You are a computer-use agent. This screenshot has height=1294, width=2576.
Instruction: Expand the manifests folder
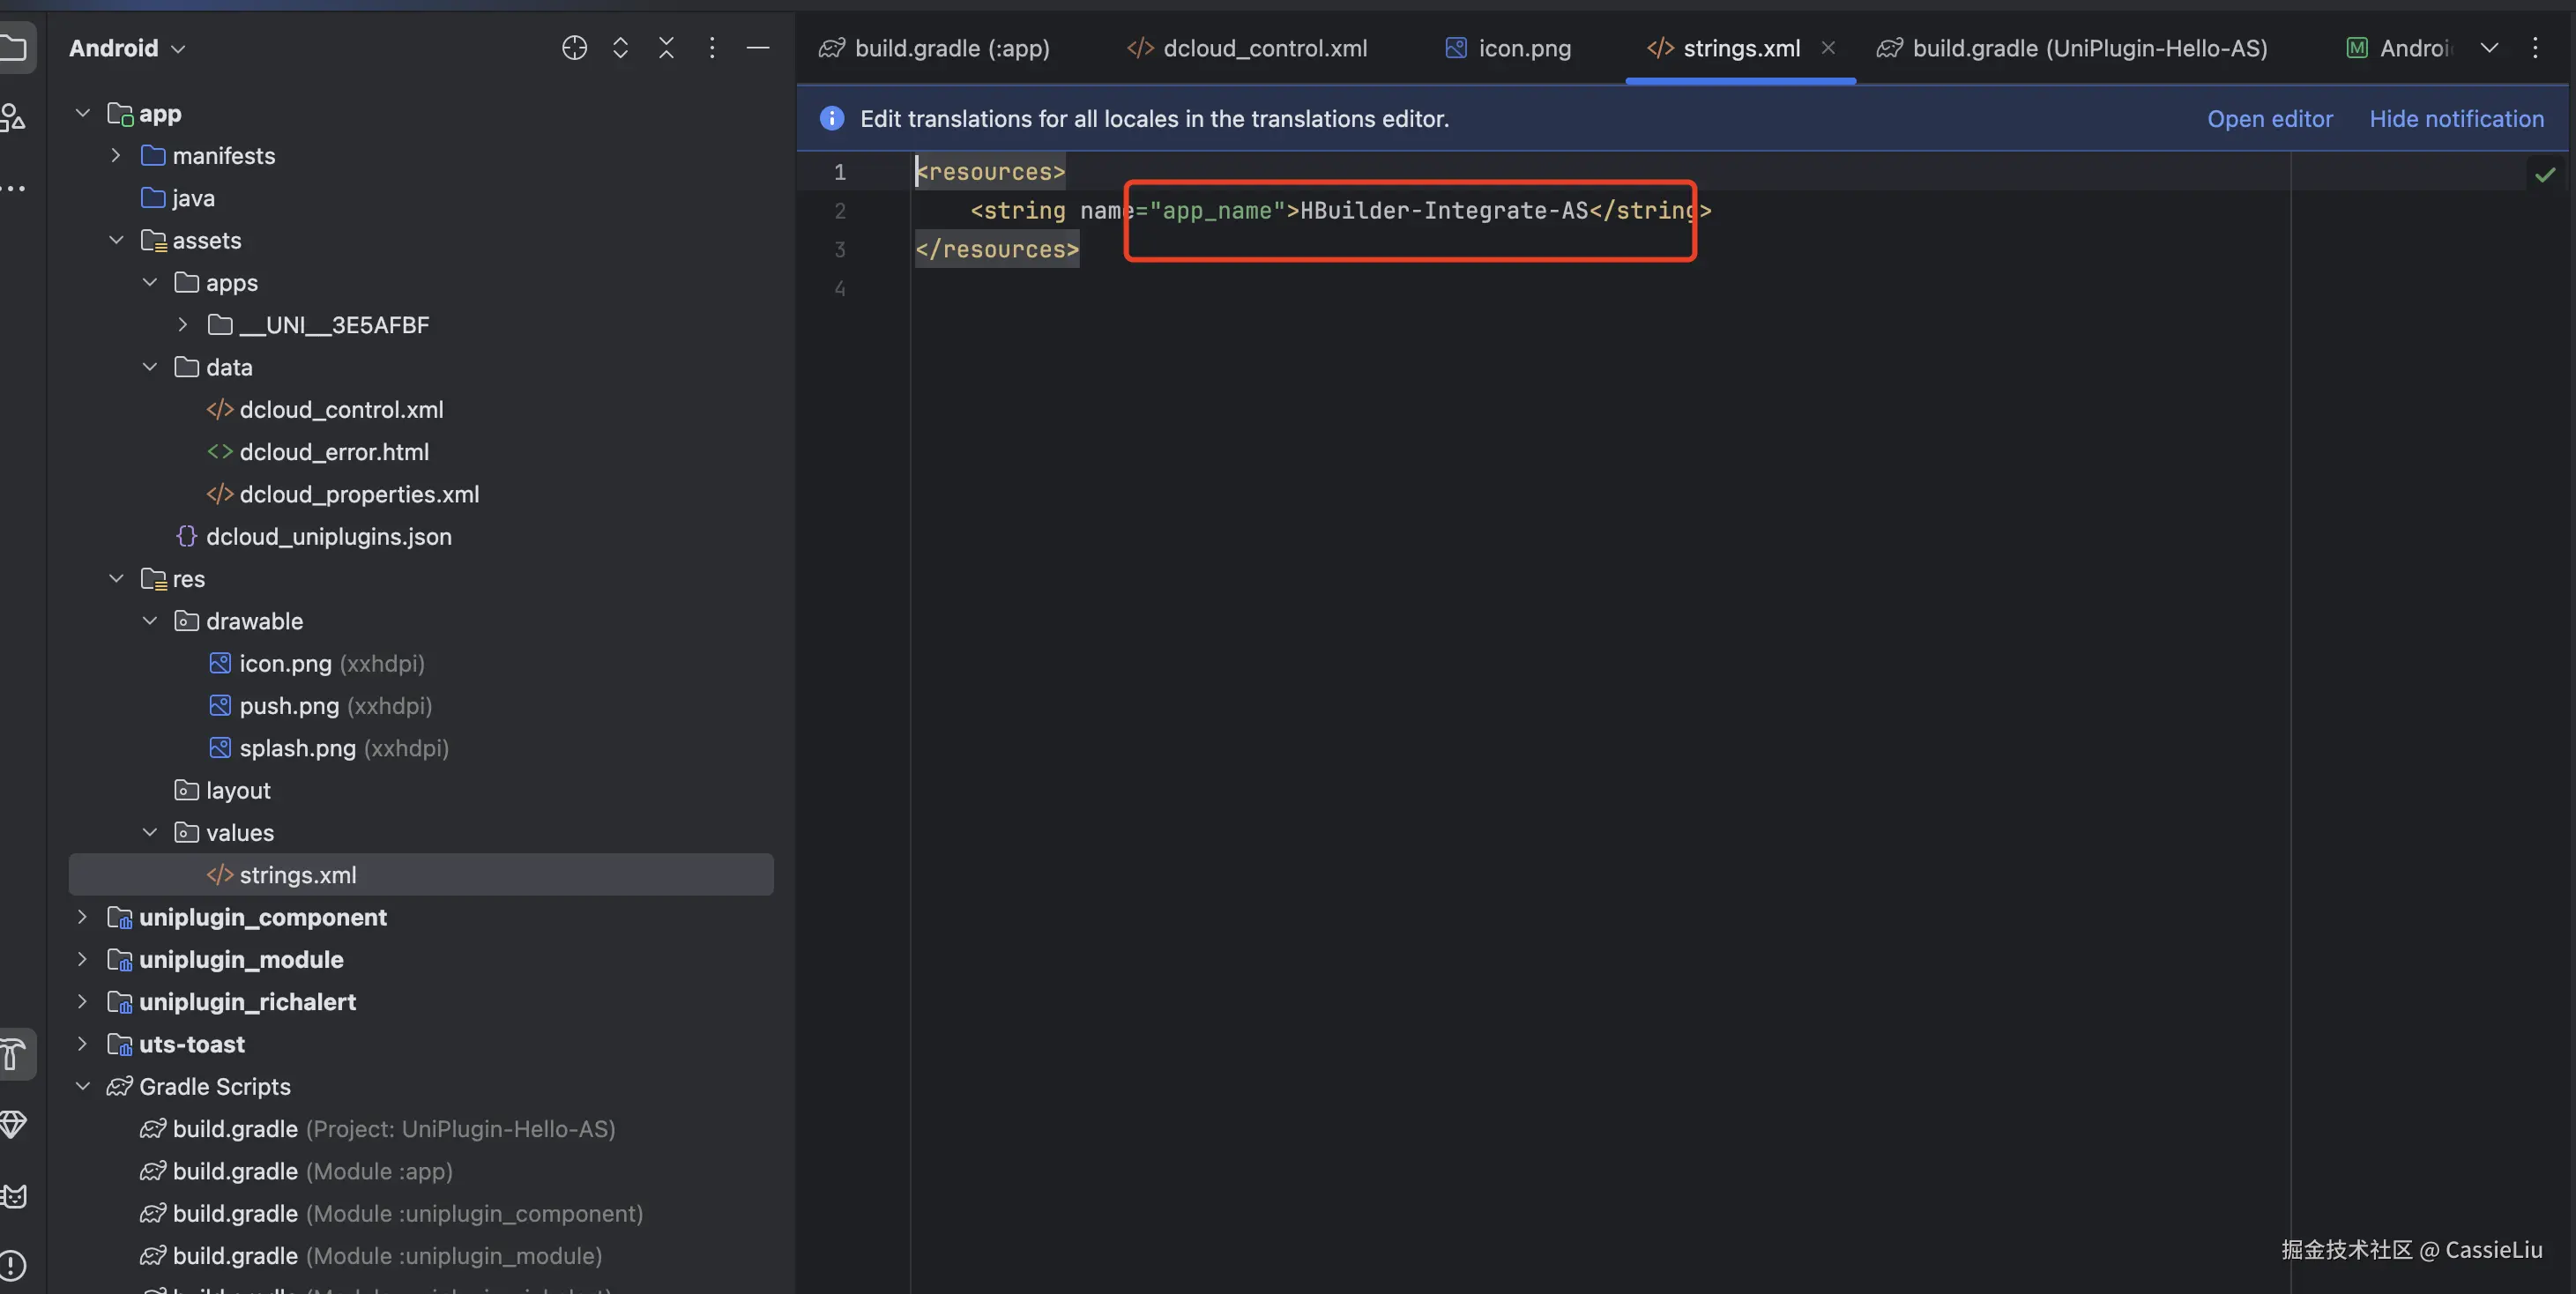coord(116,156)
